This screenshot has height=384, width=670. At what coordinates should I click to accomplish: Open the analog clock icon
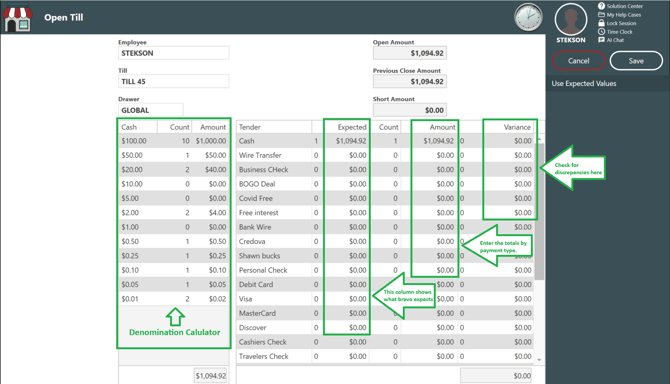tap(528, 18)
